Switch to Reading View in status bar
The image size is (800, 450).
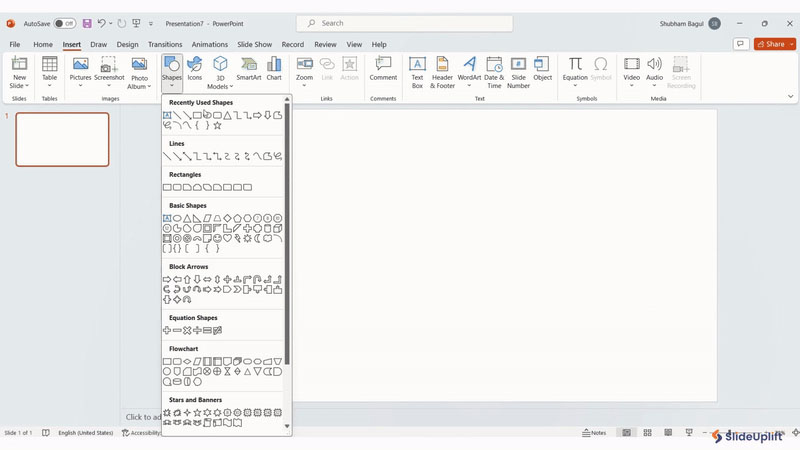pos(668,433)
